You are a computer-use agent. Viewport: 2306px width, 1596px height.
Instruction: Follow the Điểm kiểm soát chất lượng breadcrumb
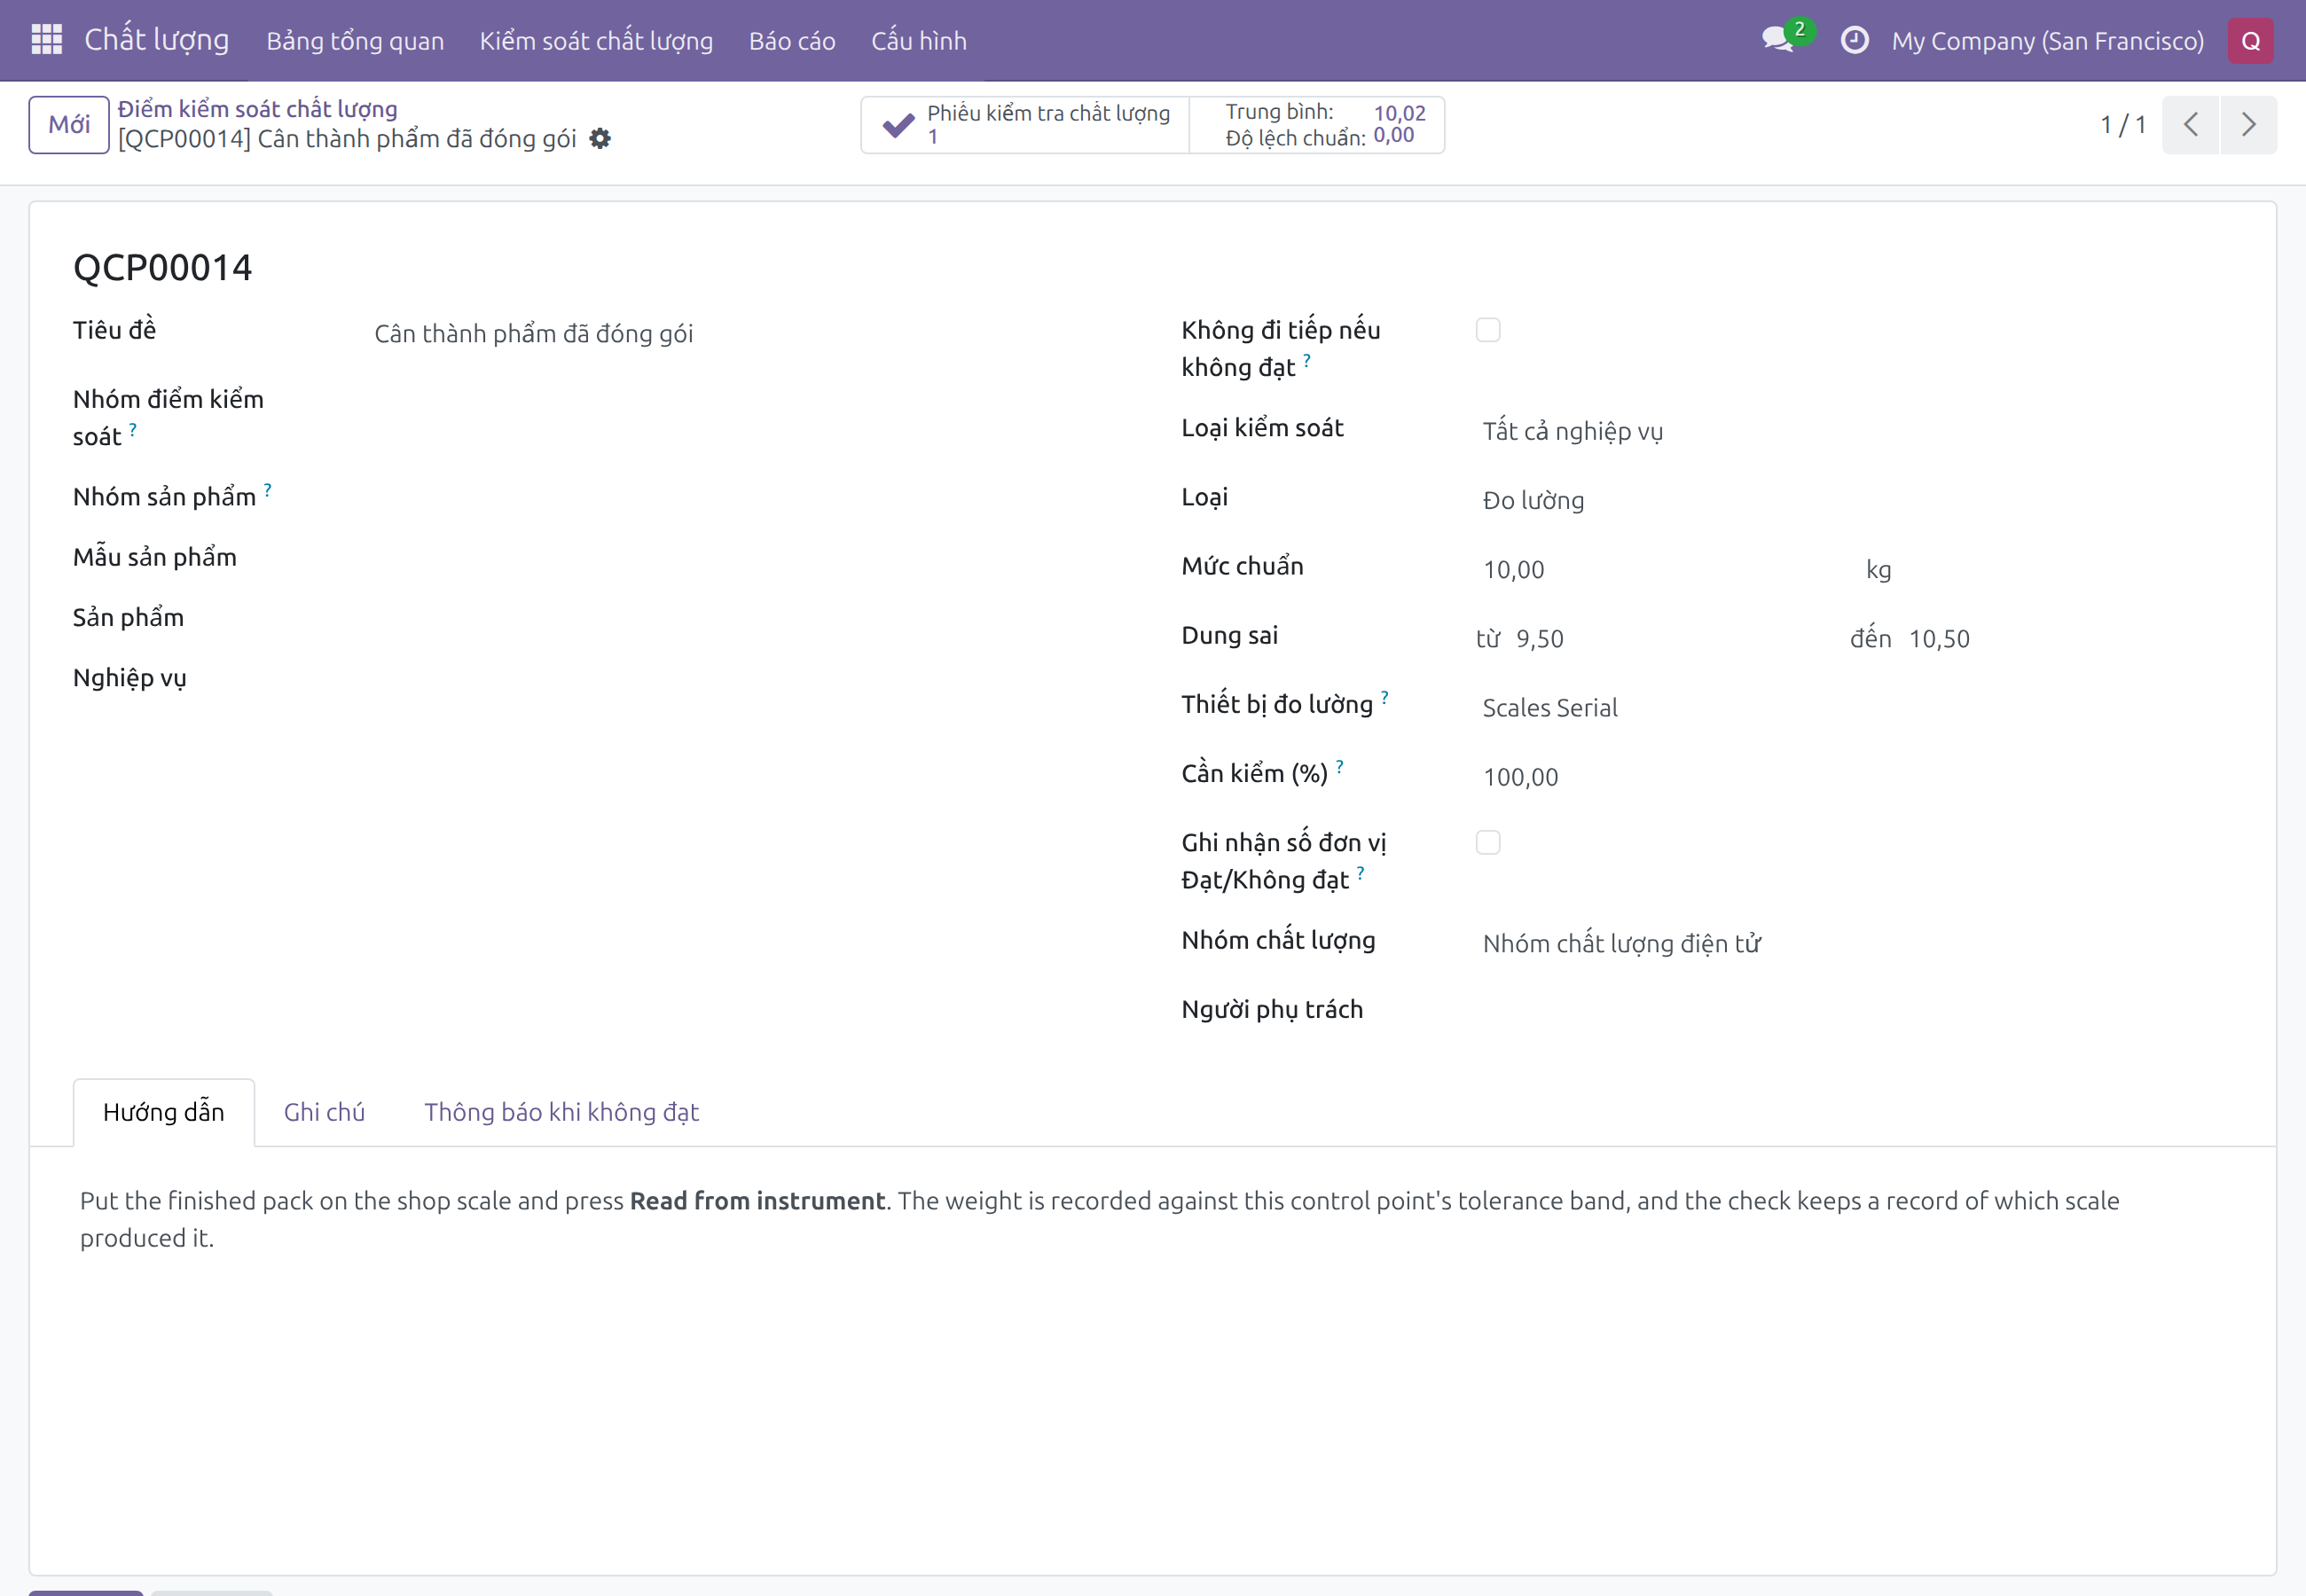[x=257, y=109]
